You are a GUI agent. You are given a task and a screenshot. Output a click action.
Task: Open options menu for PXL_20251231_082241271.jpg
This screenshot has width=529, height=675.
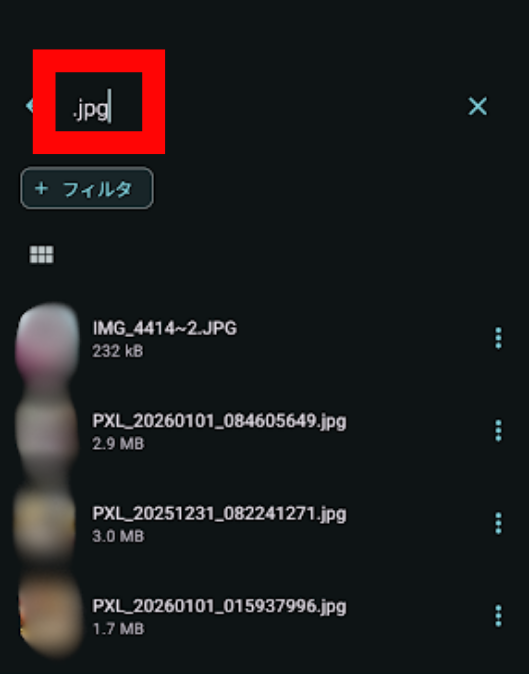pyautogui.click(x=498, y=523)
